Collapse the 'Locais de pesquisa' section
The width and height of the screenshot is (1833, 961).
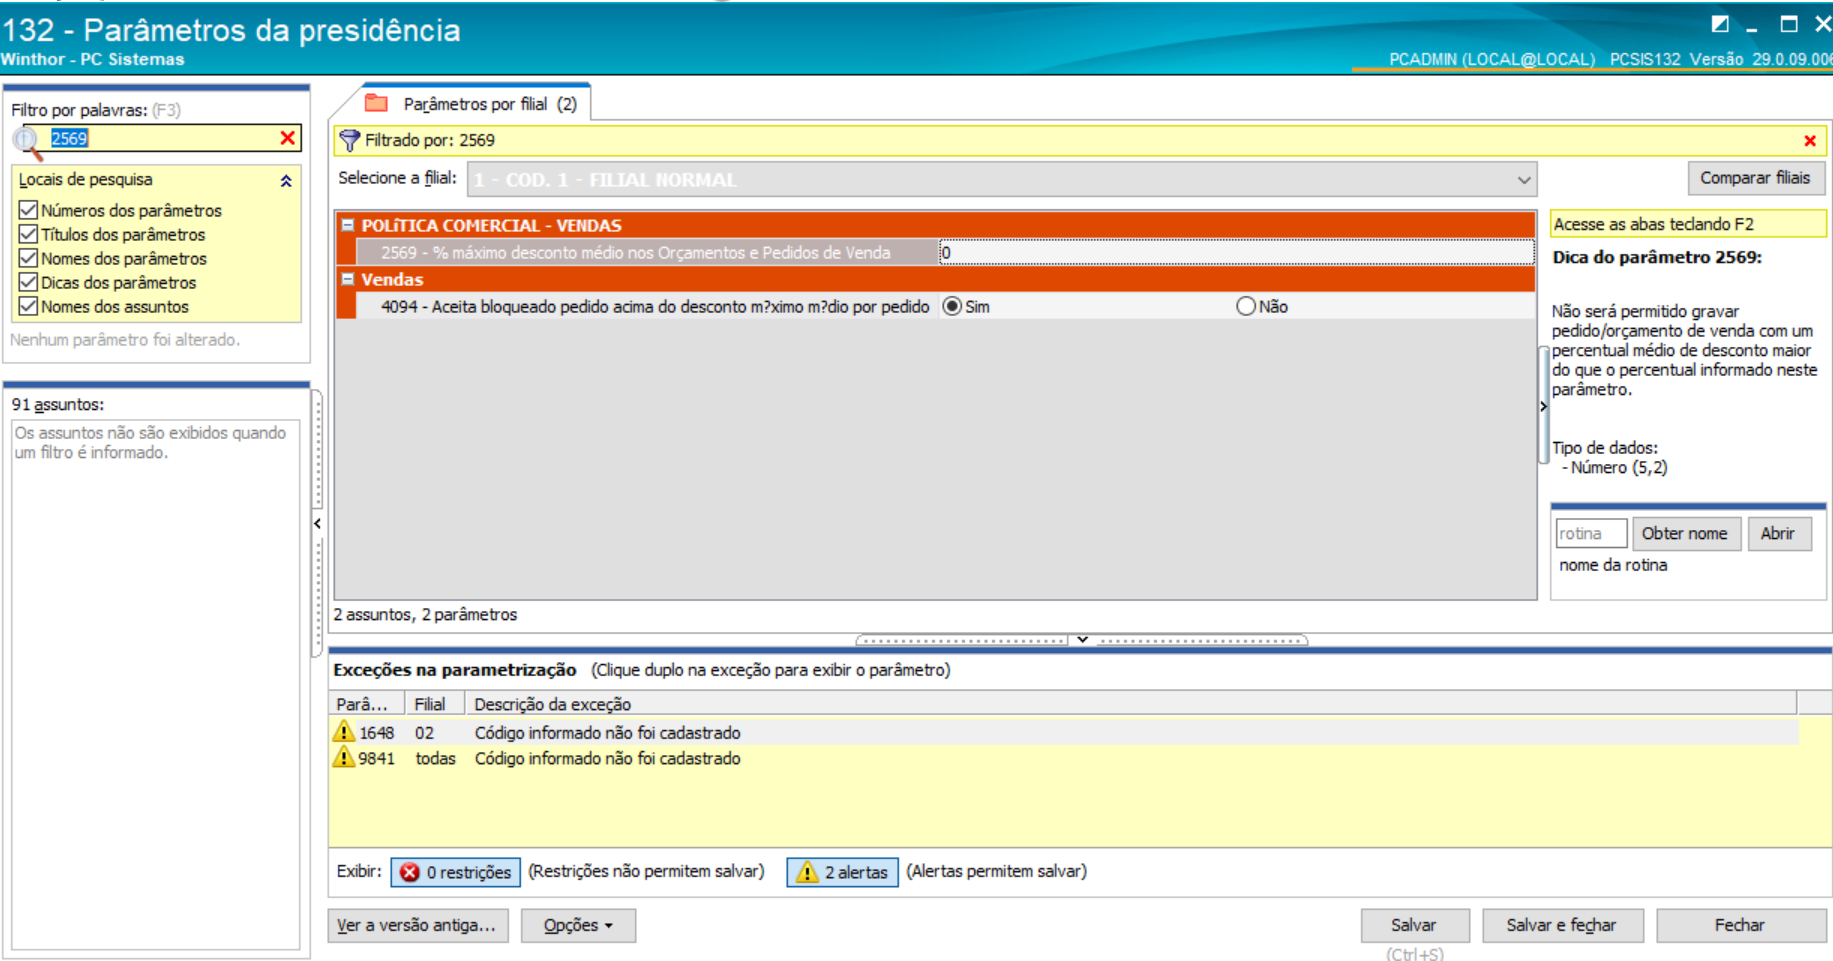286,181
